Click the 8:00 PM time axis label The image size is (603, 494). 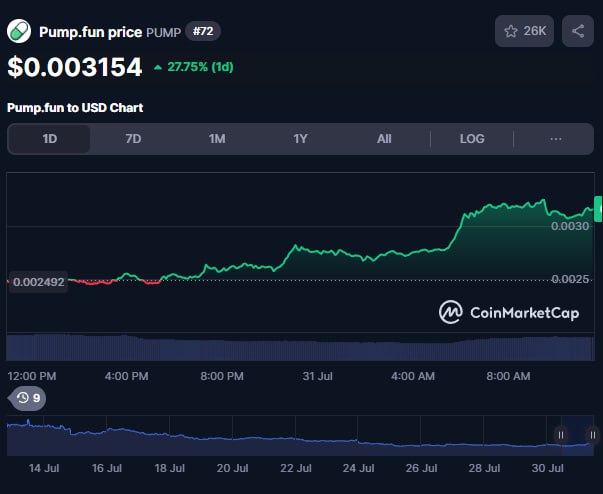point(222,376)
